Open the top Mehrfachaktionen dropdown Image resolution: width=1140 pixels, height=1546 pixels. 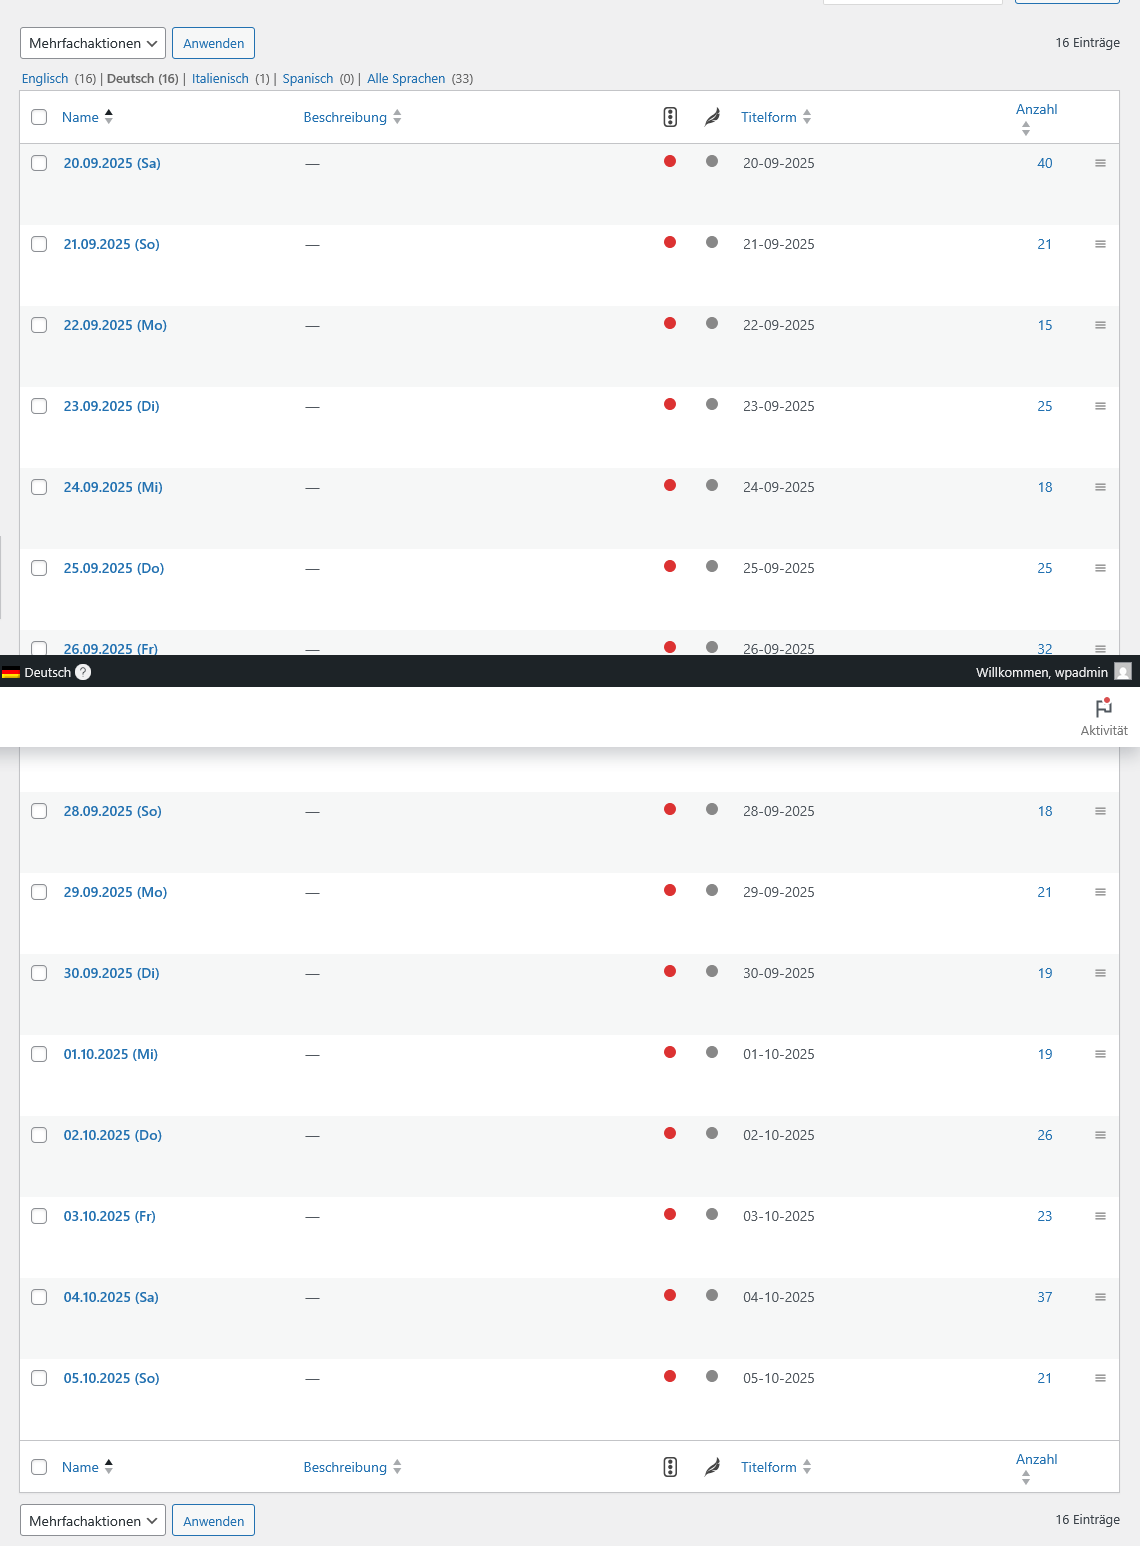[x=93, y=43]
